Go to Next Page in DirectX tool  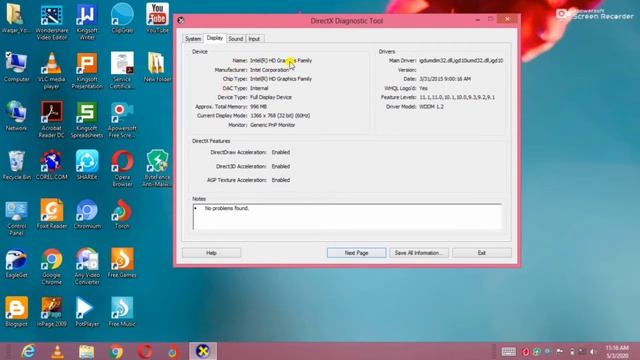click(356, 253)
